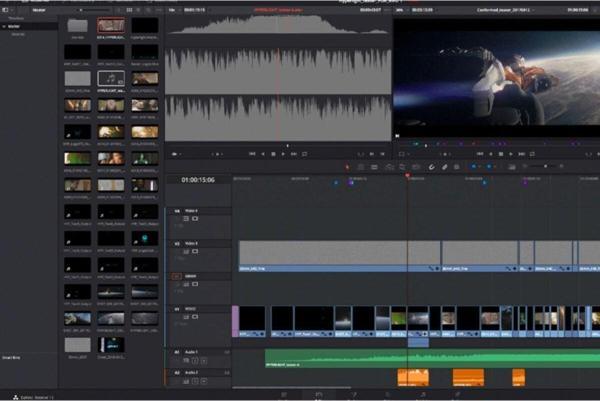Activate the trim edit mode tool

click(x=360, y=167)
